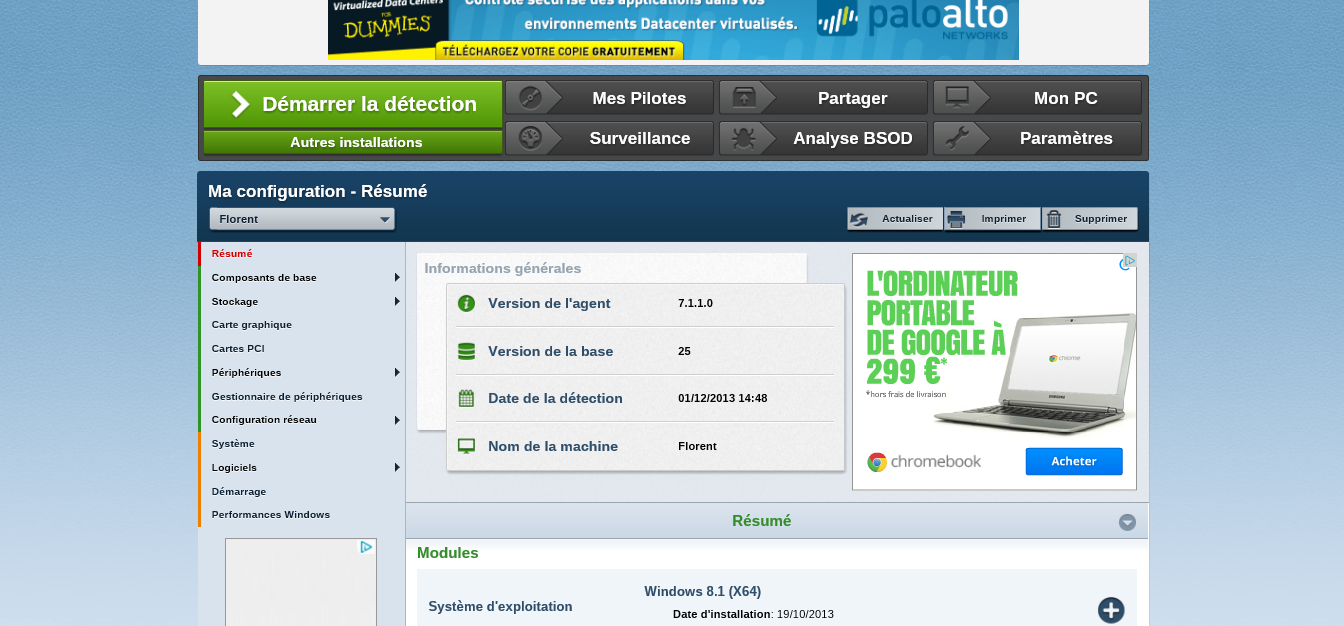This screenshot has width=1344, height=626.
Task: Click the Ma configuration - Résumé title
Action: [318, 191]
